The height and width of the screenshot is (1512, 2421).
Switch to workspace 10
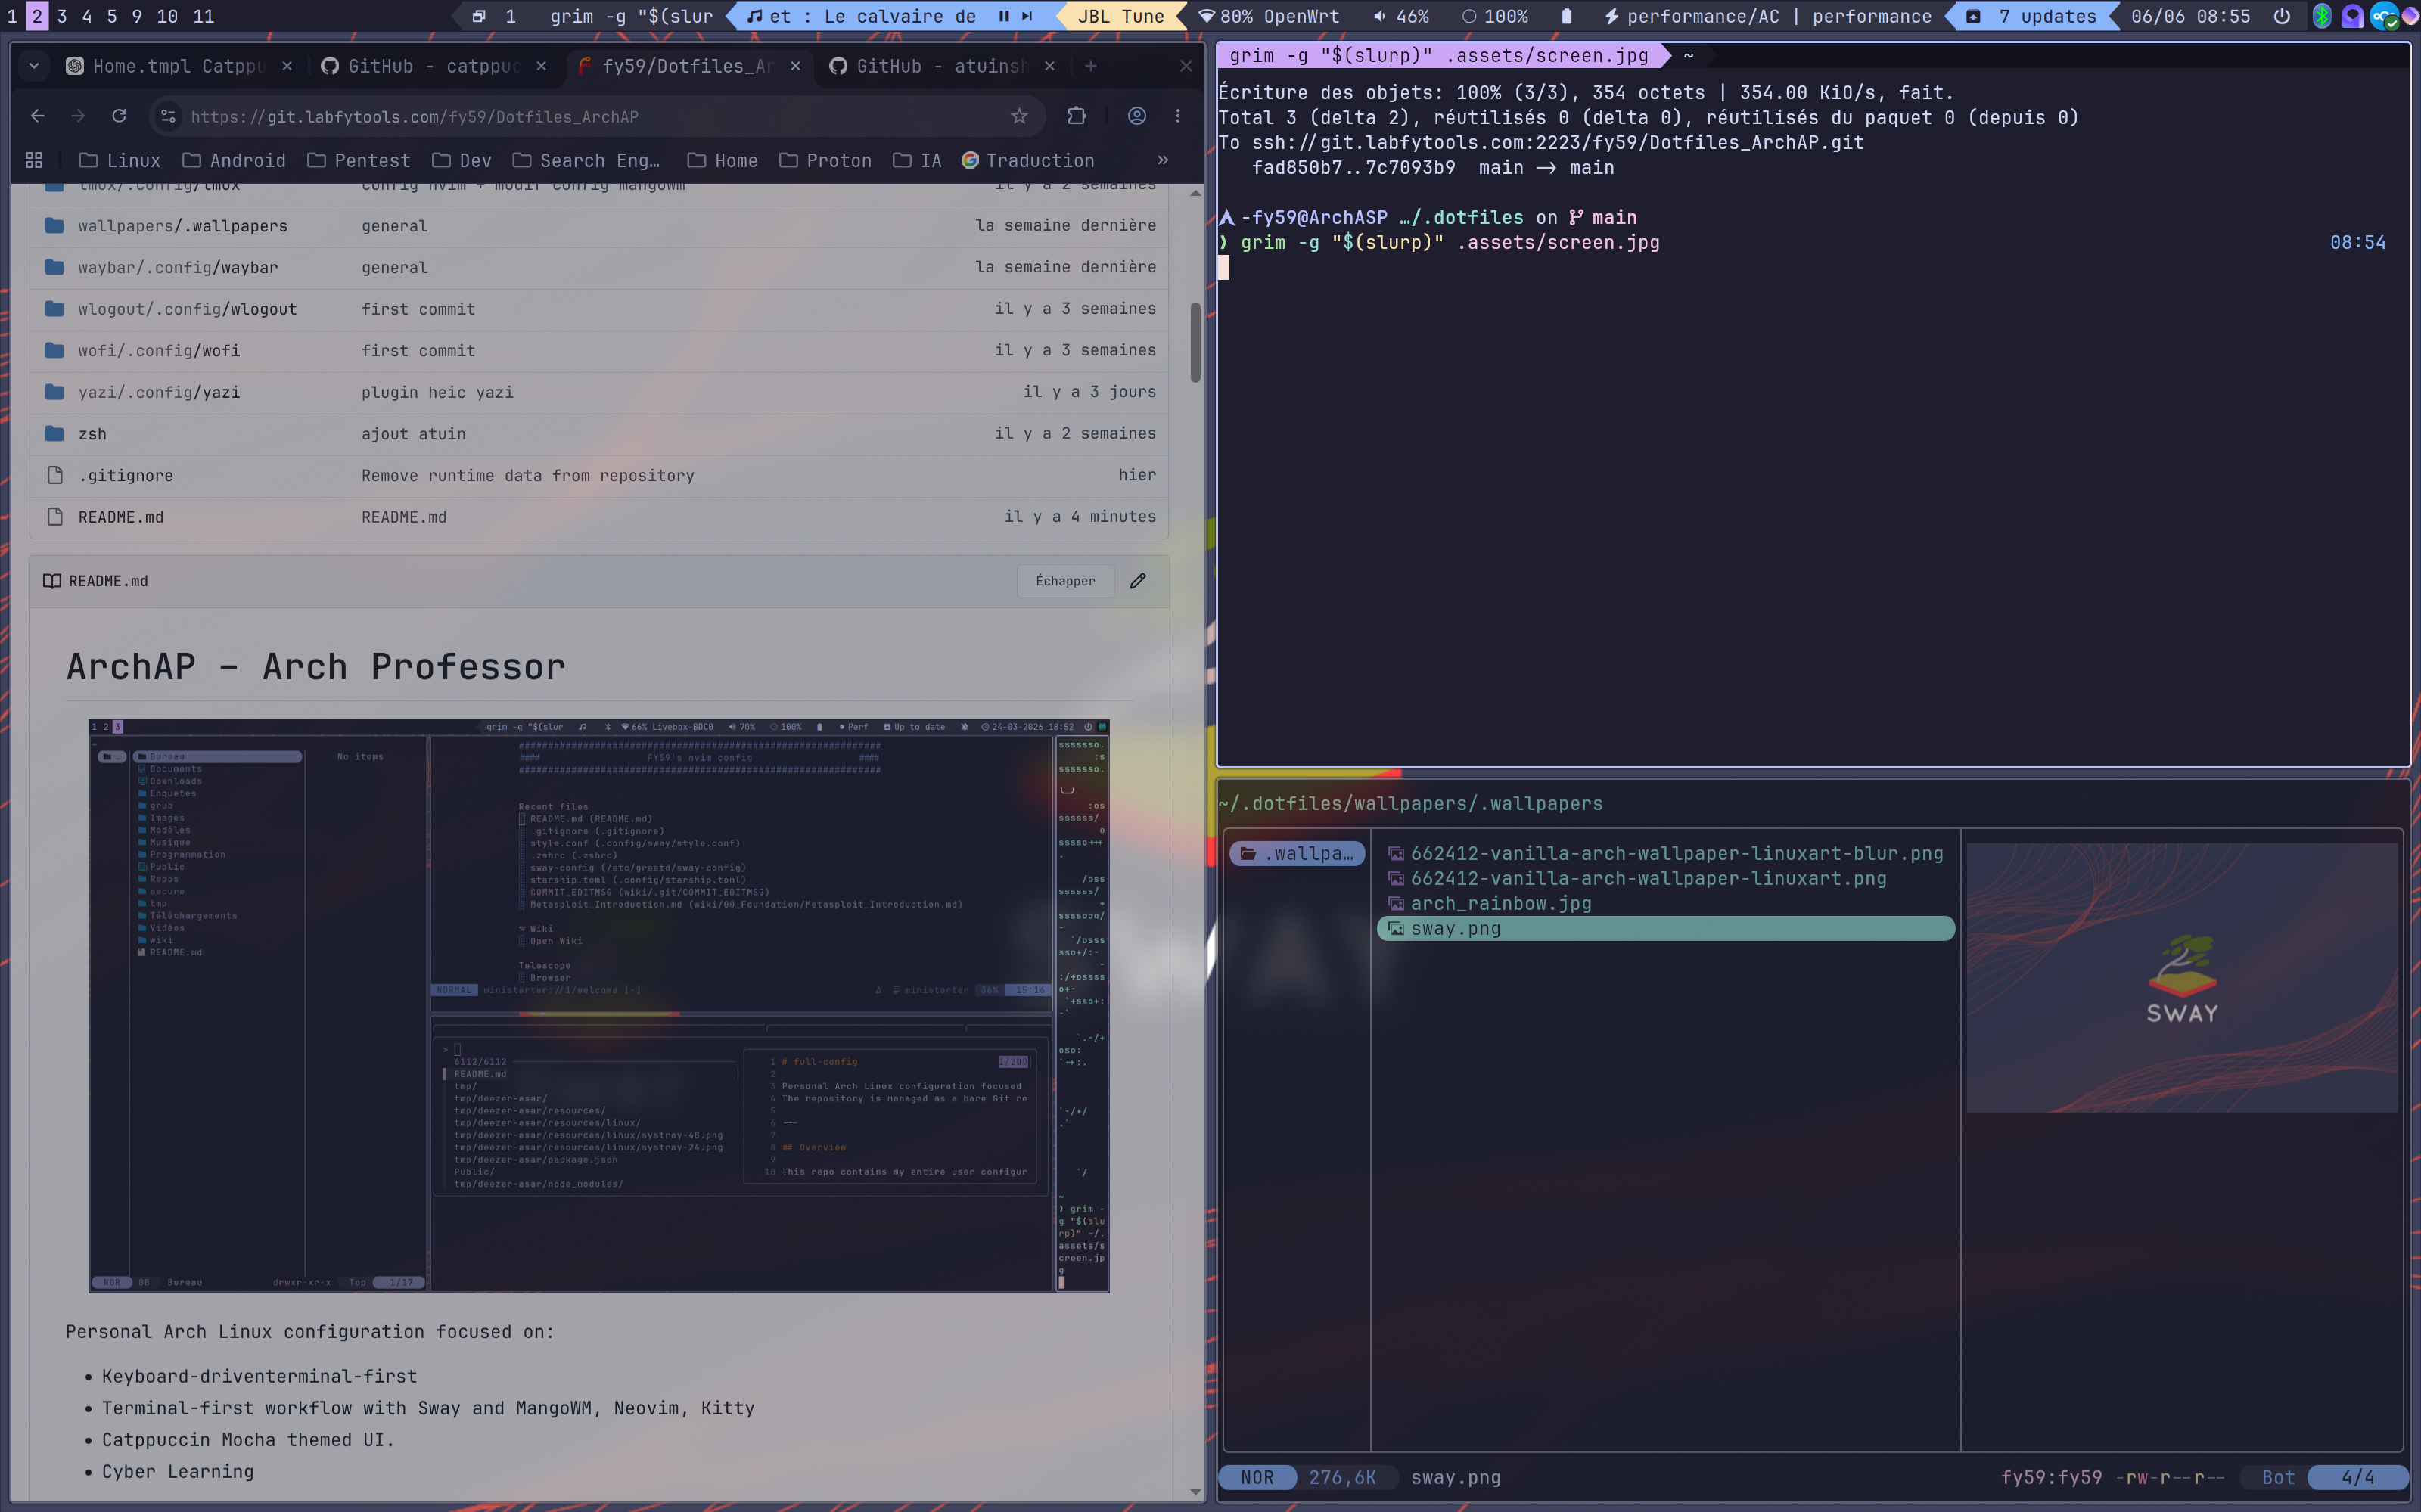(167, 16)
